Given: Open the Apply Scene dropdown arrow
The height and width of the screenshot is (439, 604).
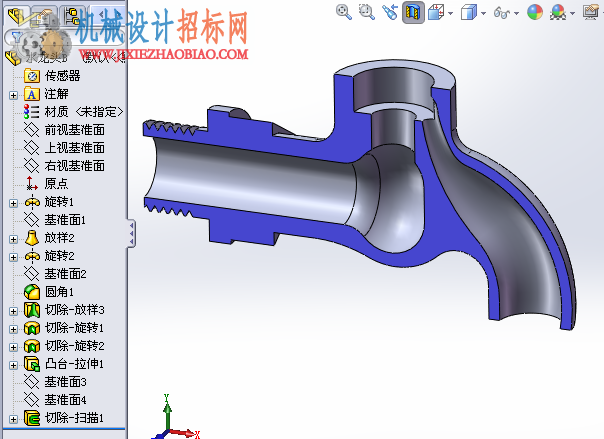Looking at the screenshot, I should (x=572, y=13).
